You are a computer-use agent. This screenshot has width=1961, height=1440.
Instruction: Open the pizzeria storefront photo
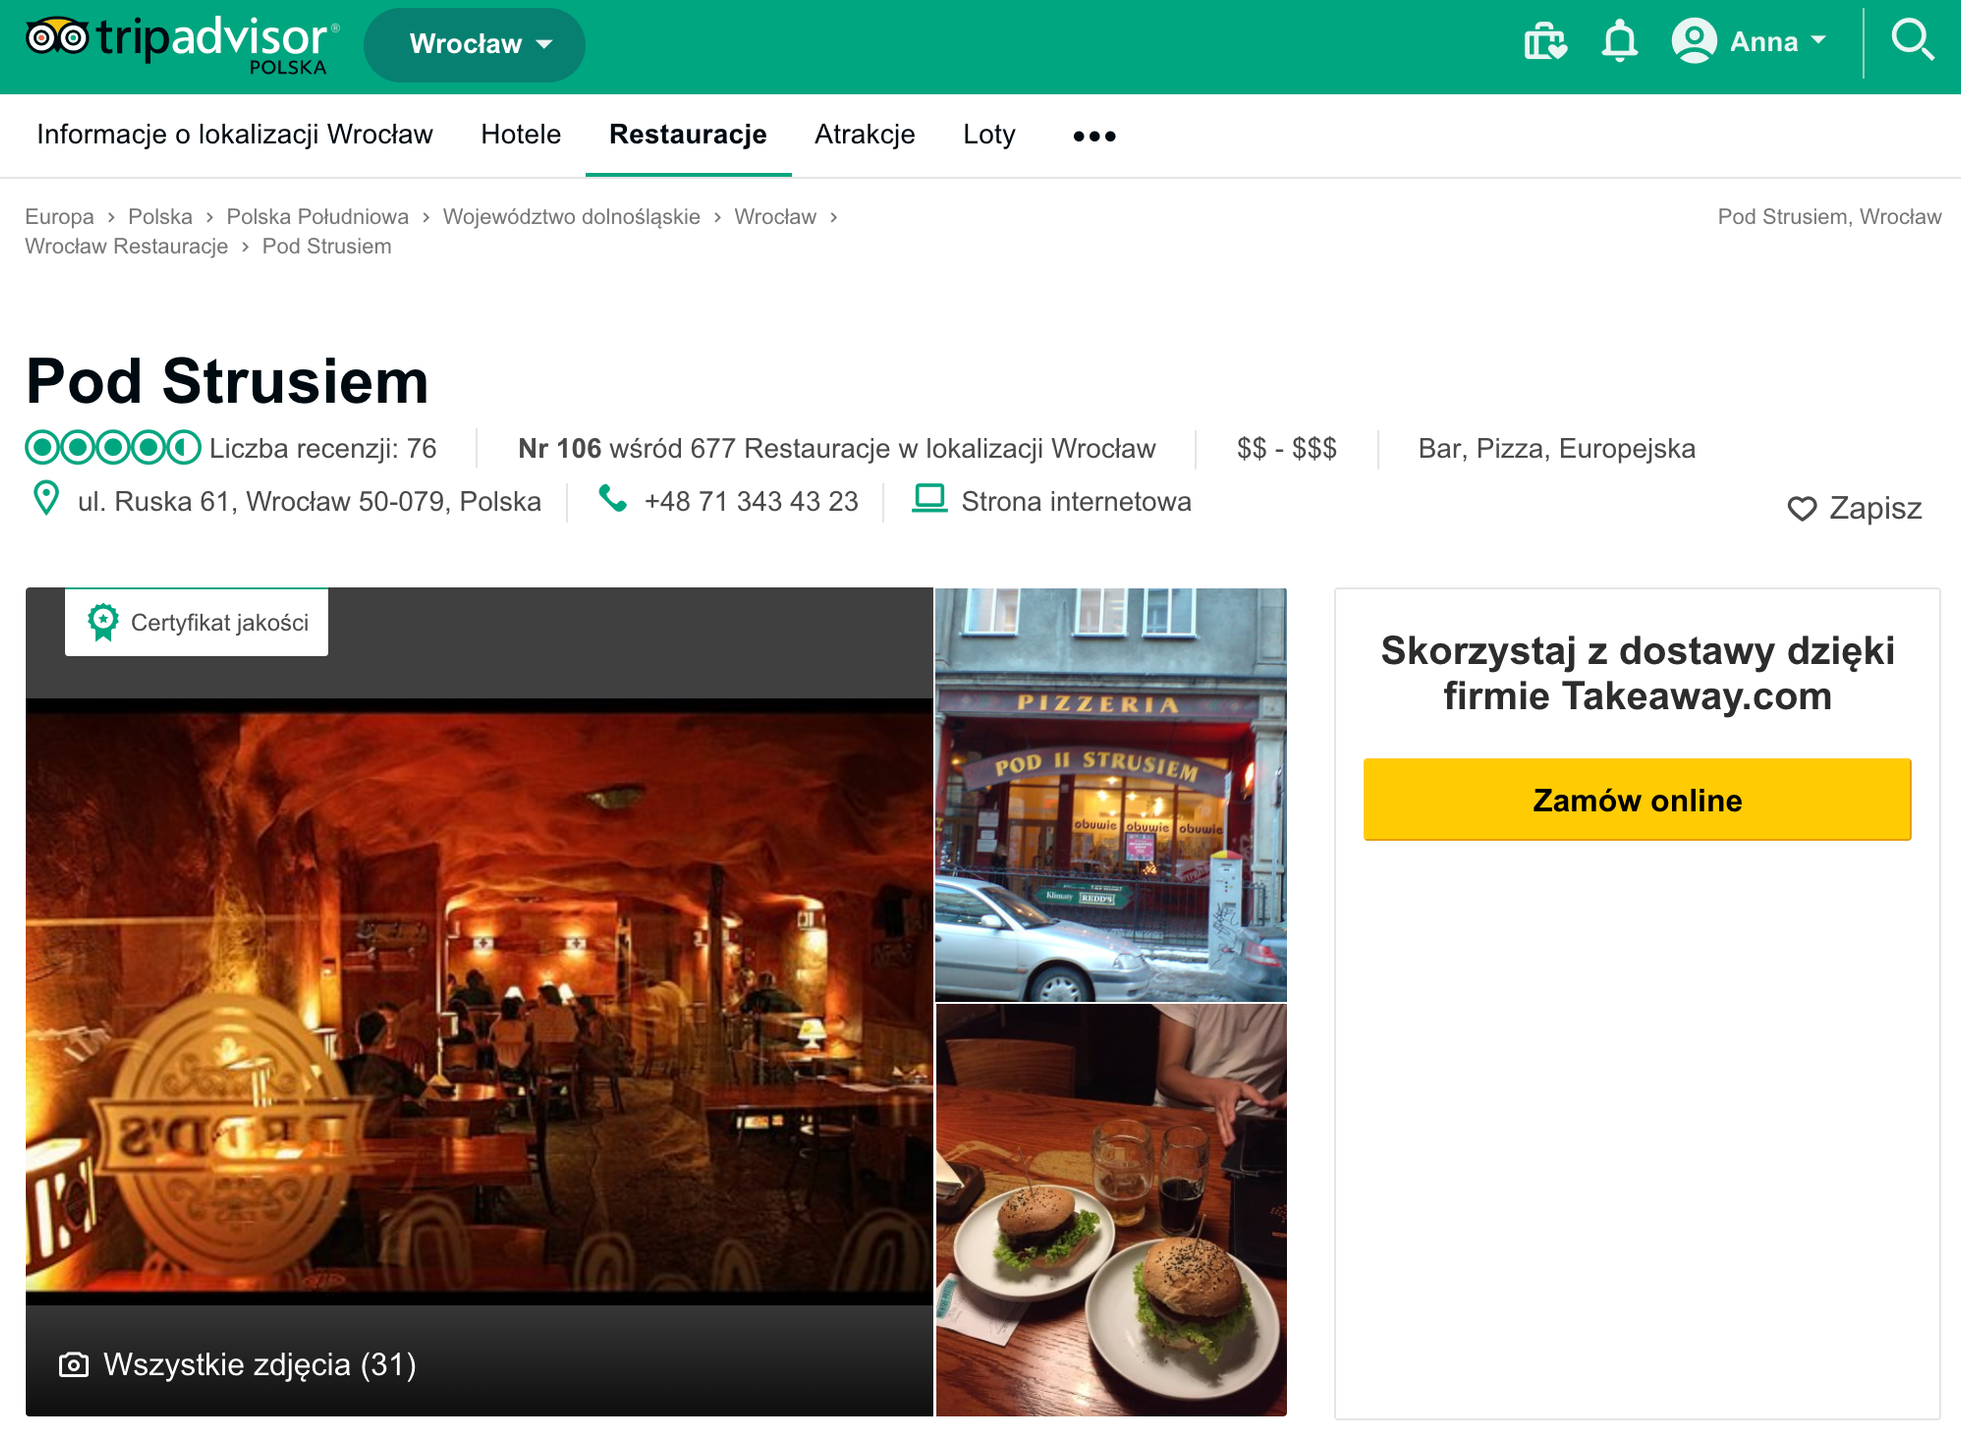1110,795
